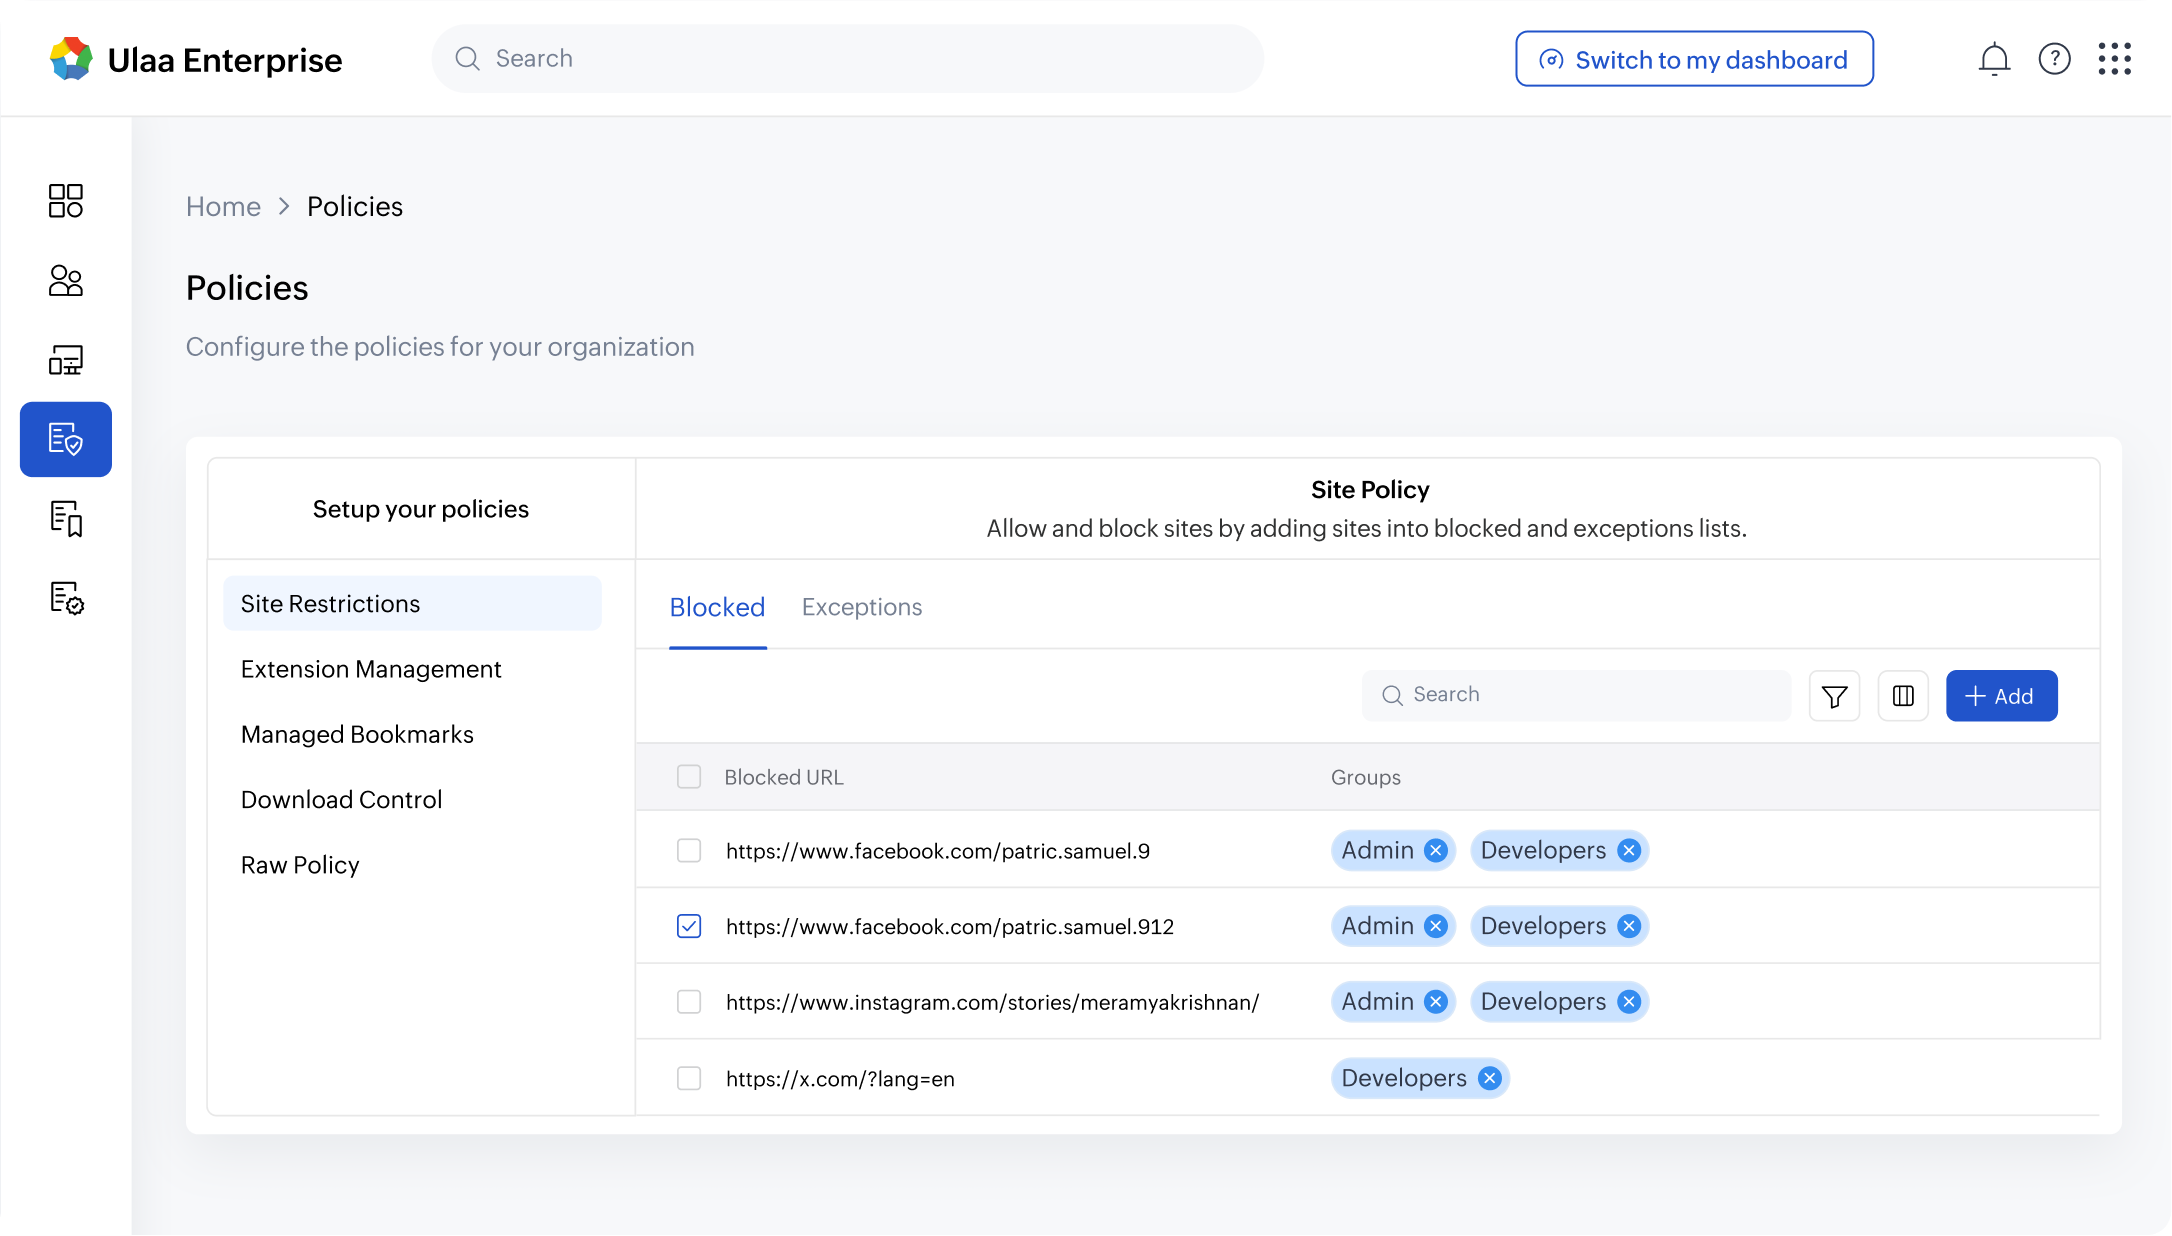This screenshot has height=1236, width=2172.
Task: Focus the top global Search field
Action: pyautogui.click(x=848, y=59)
